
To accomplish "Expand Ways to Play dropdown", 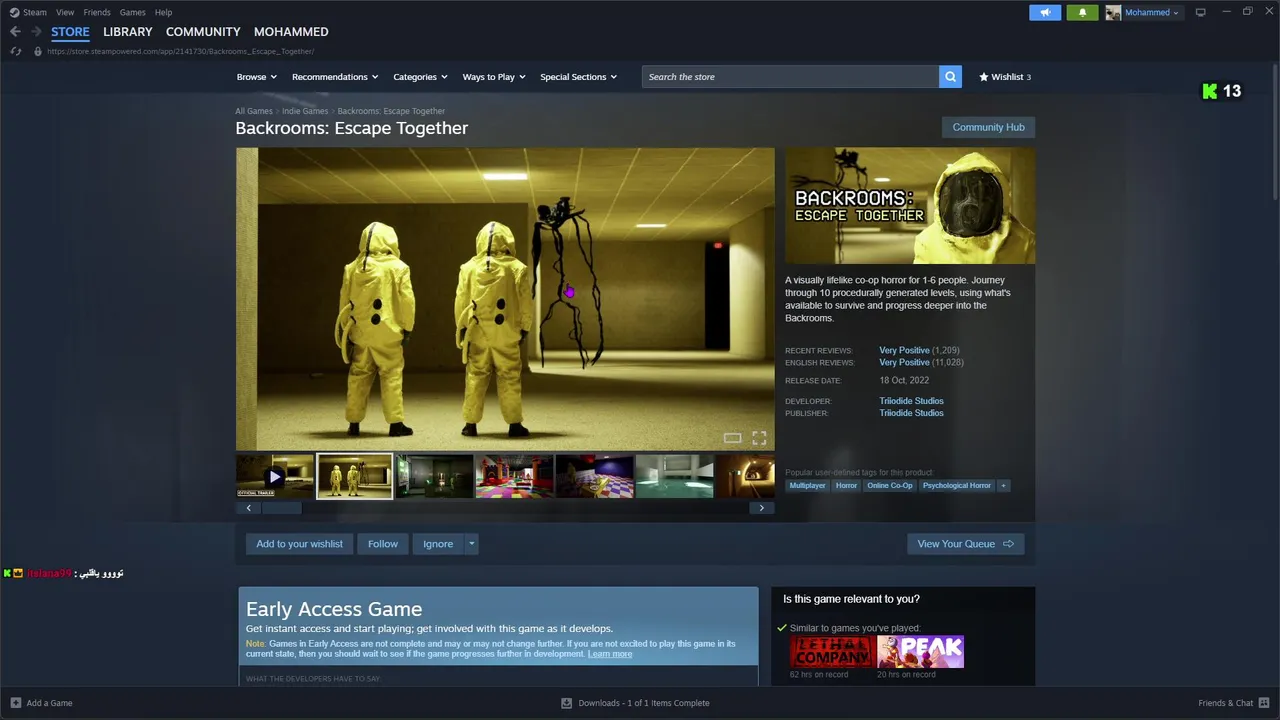I will [494, 77].
